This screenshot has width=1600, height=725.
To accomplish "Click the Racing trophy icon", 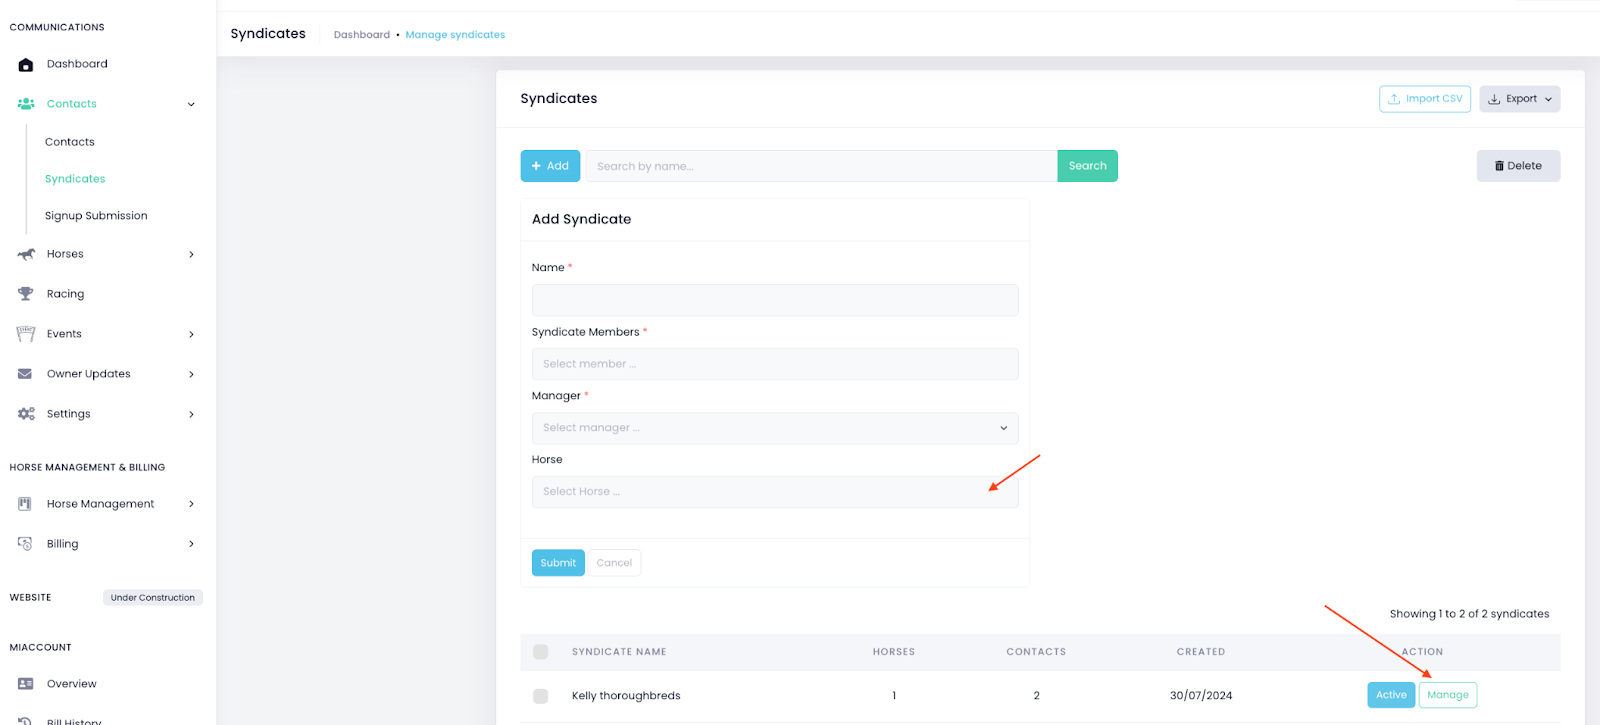I will (26, 294).
